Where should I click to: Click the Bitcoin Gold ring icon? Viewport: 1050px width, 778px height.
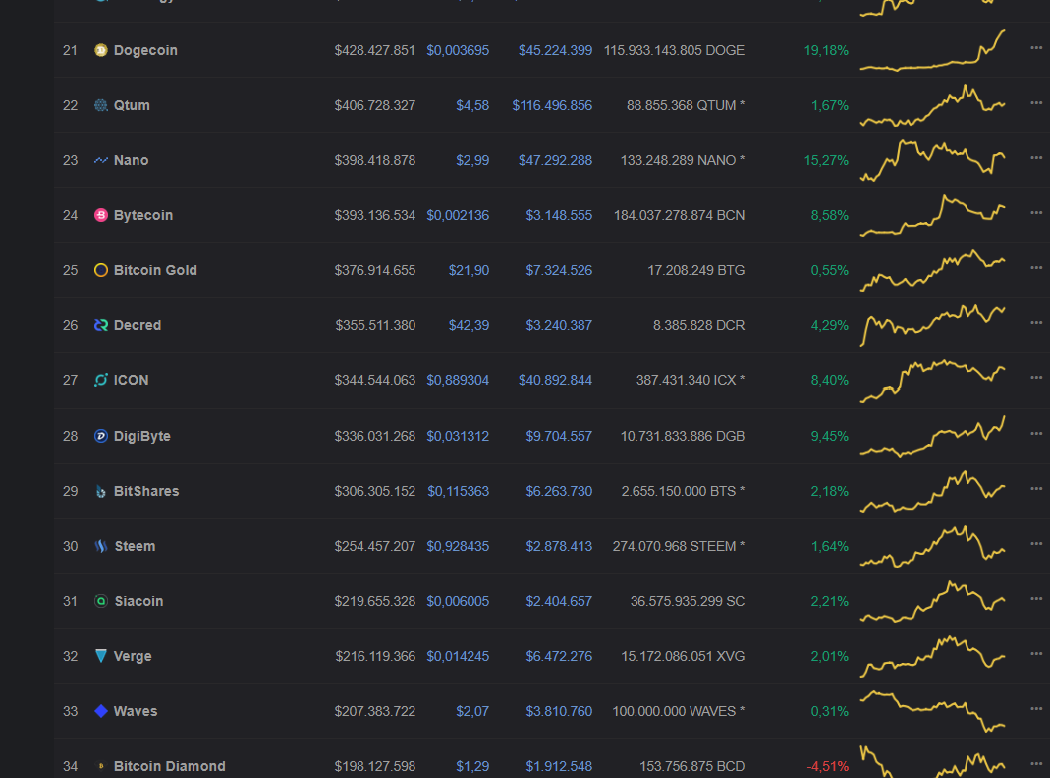coord(100,270)
